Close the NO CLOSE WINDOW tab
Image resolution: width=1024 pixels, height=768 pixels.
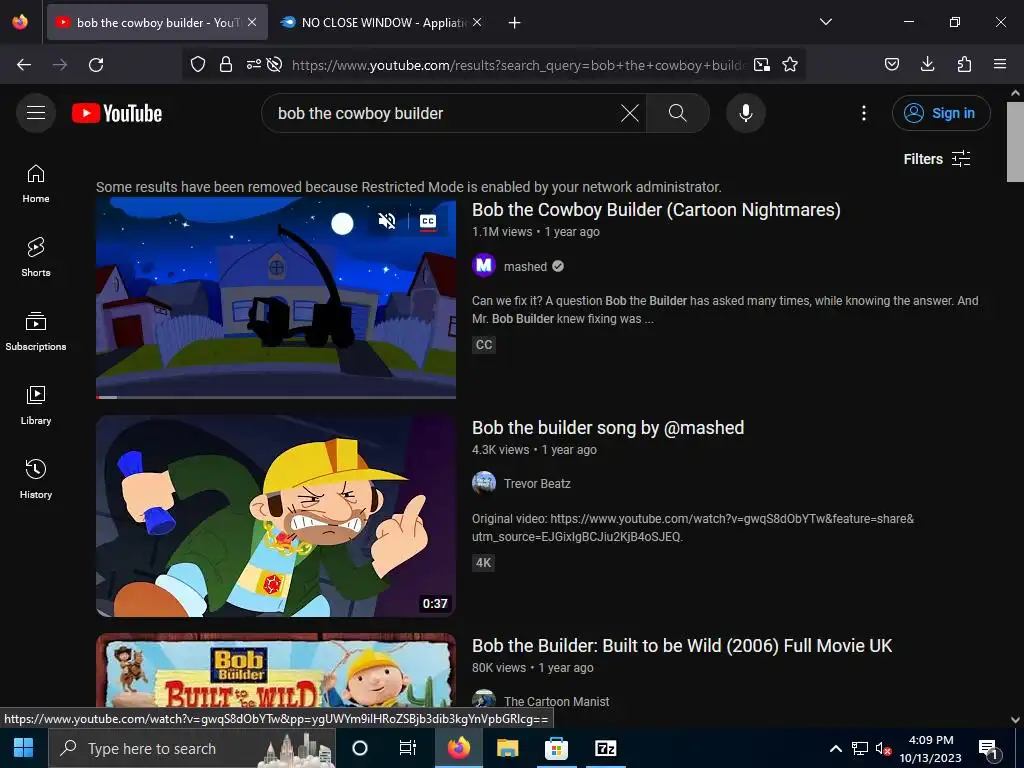pos(477,22)
